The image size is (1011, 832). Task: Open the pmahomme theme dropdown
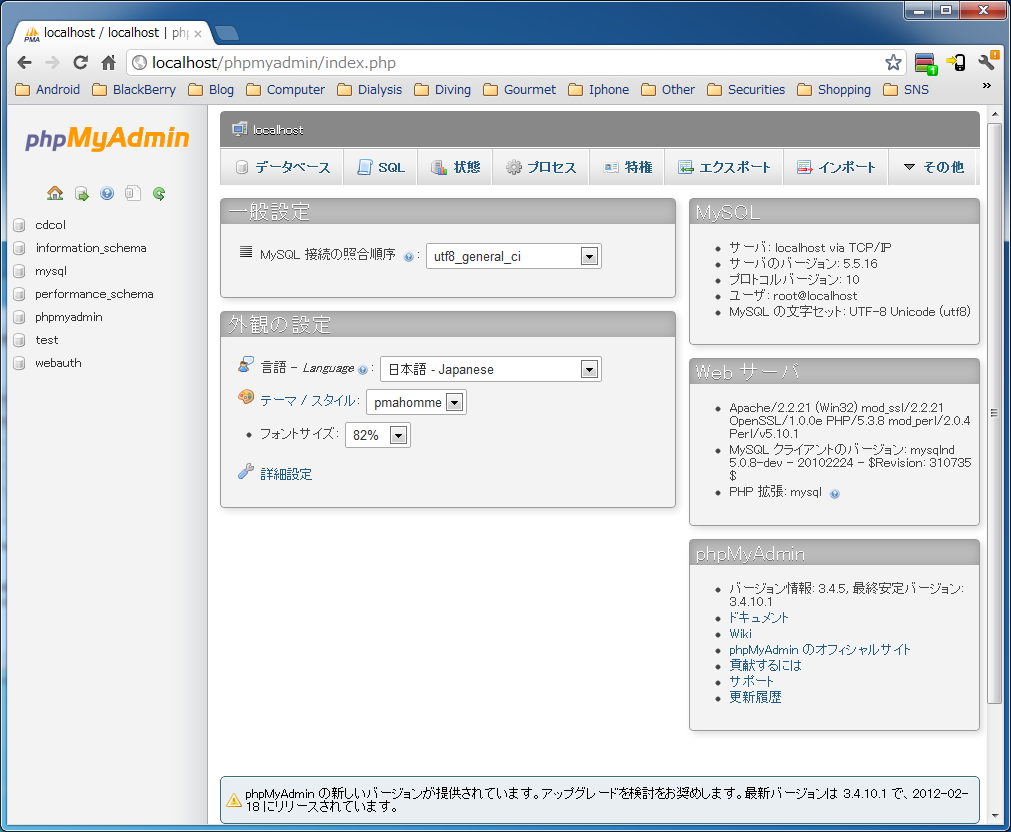416,402
